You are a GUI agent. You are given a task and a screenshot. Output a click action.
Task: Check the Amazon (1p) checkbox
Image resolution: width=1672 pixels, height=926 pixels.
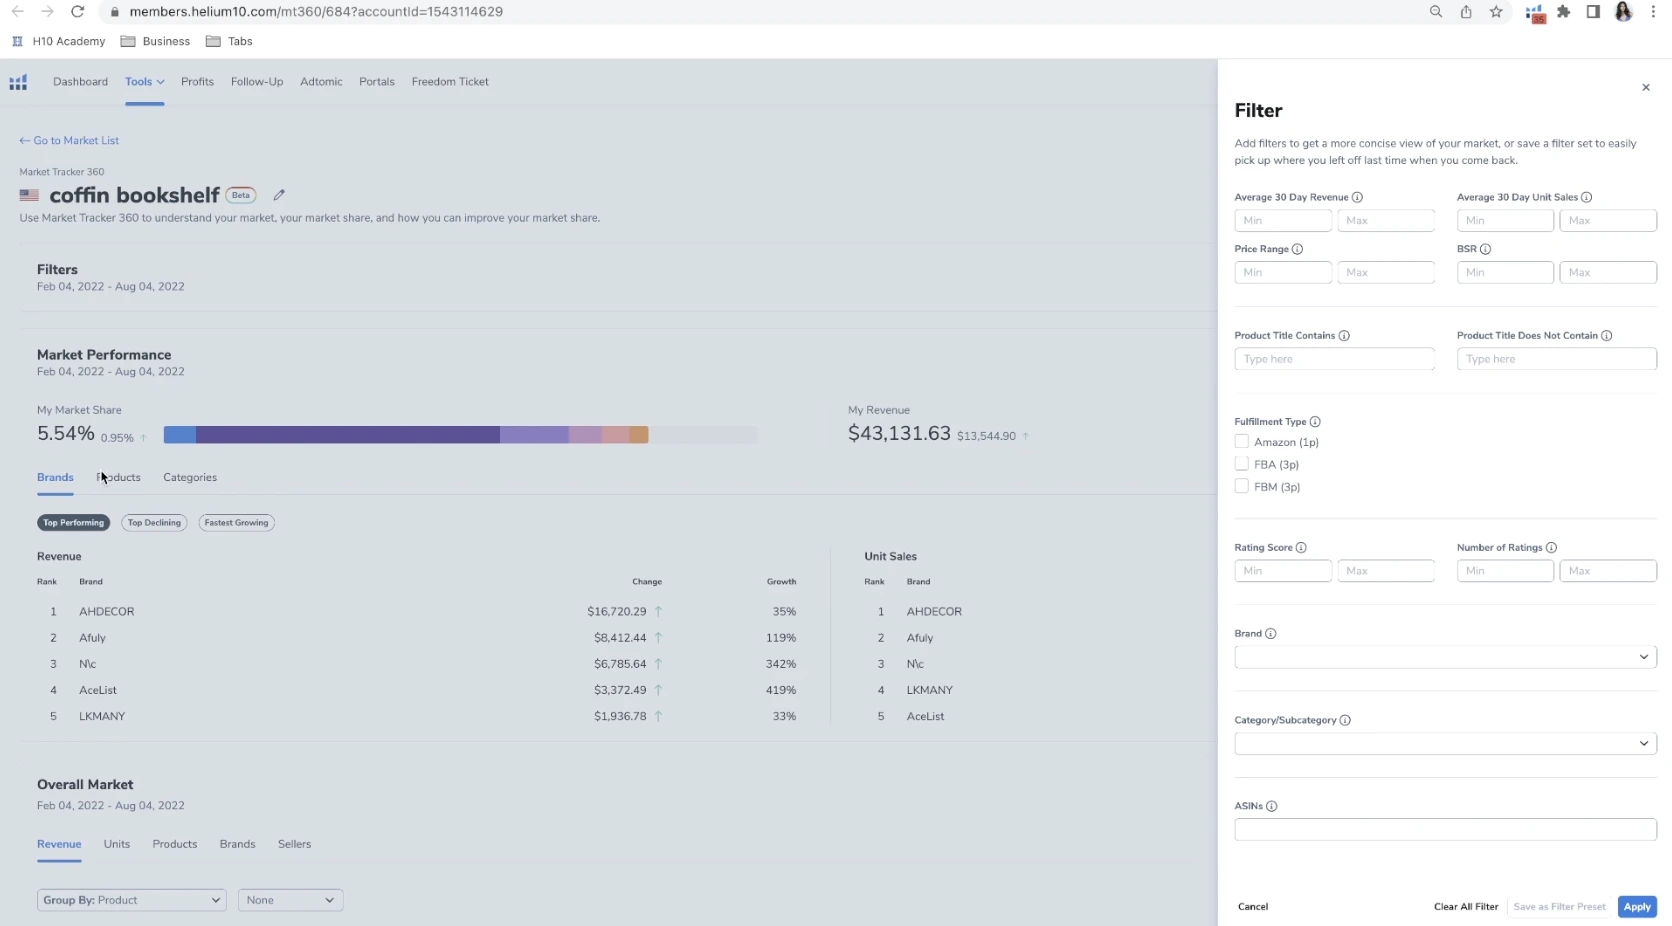pos(1242,442)
